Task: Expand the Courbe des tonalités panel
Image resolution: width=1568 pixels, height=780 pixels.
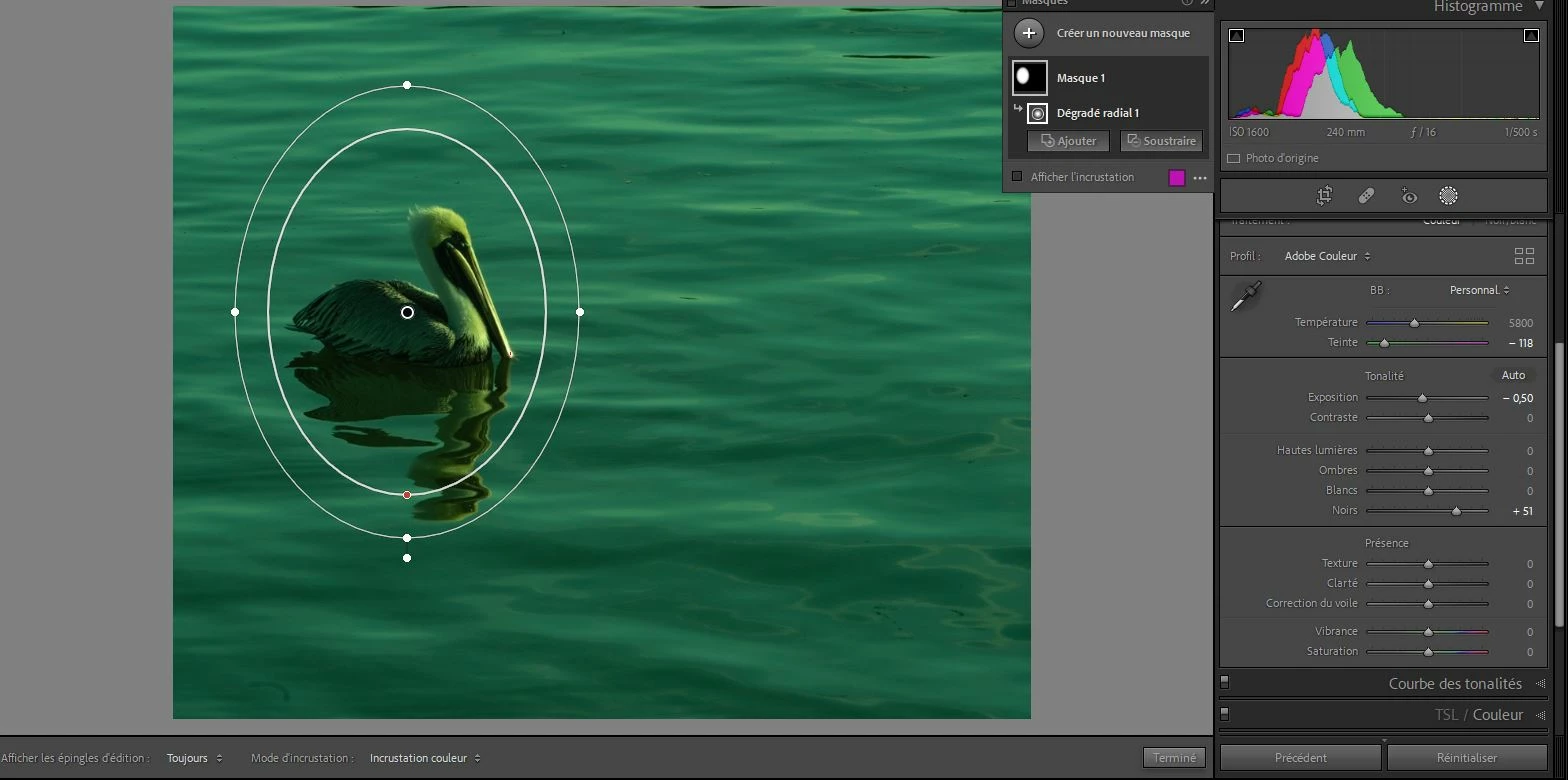Action: (1540, 684)
